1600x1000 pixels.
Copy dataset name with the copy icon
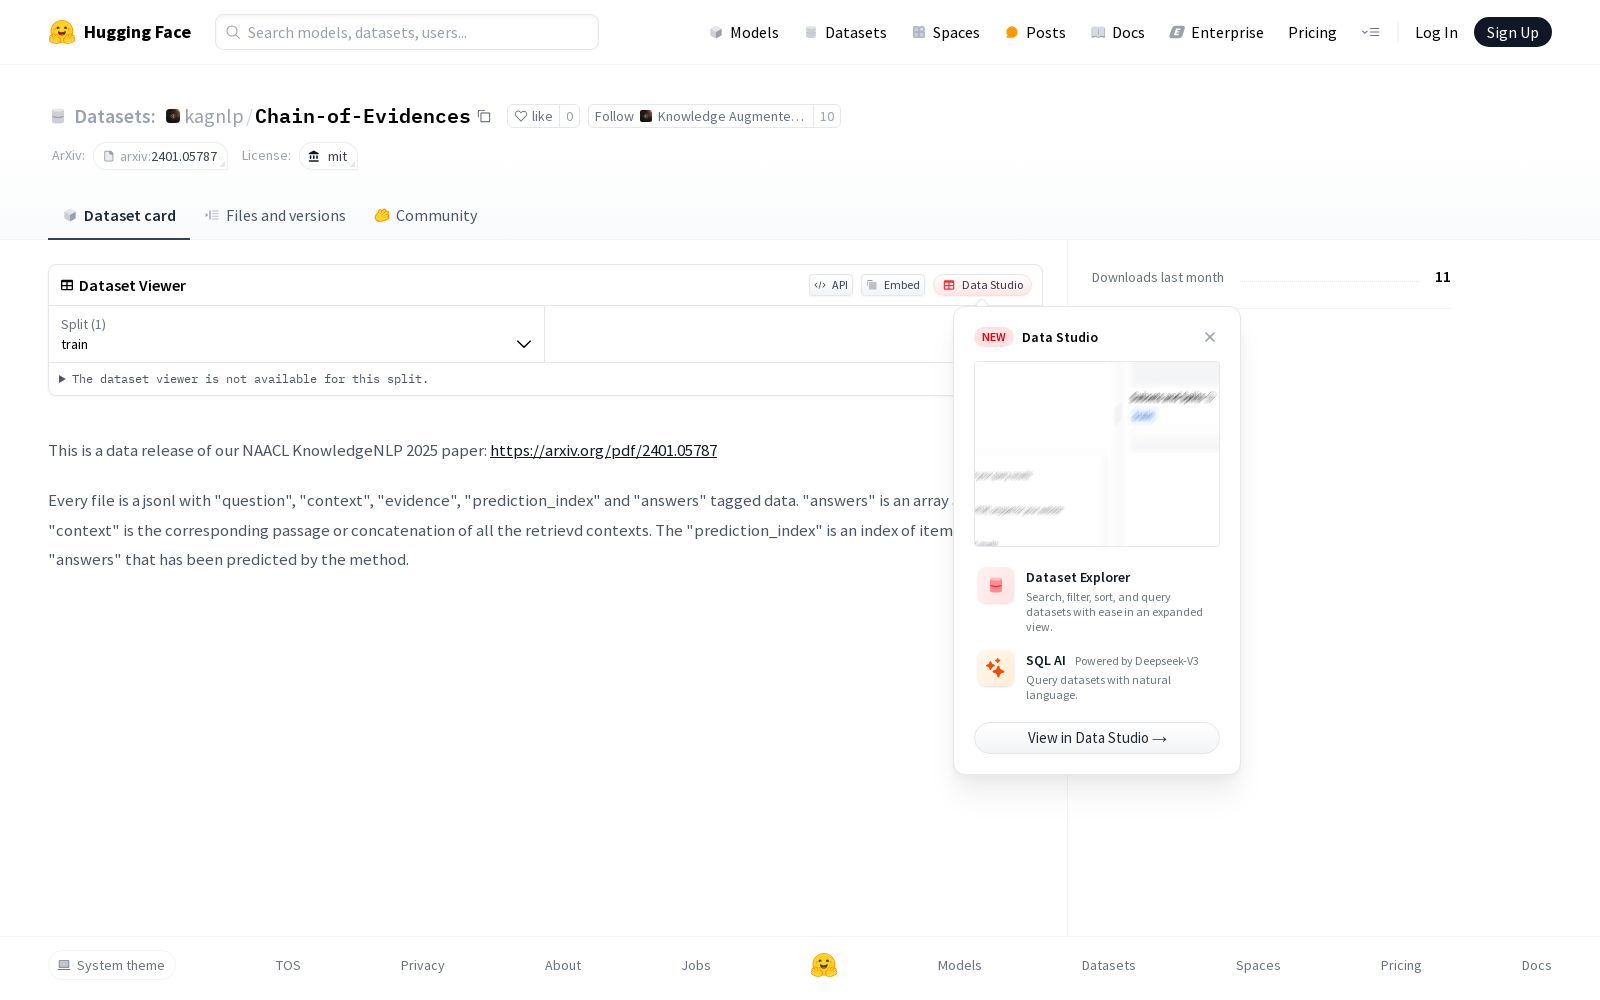pyautogui.click(x=484, y=116)
